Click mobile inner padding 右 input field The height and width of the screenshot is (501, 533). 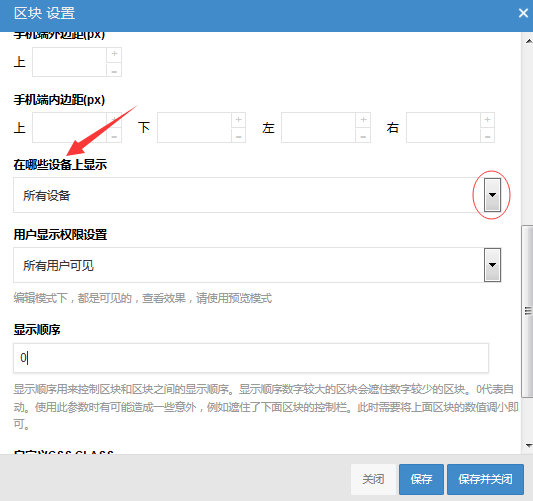443,128
